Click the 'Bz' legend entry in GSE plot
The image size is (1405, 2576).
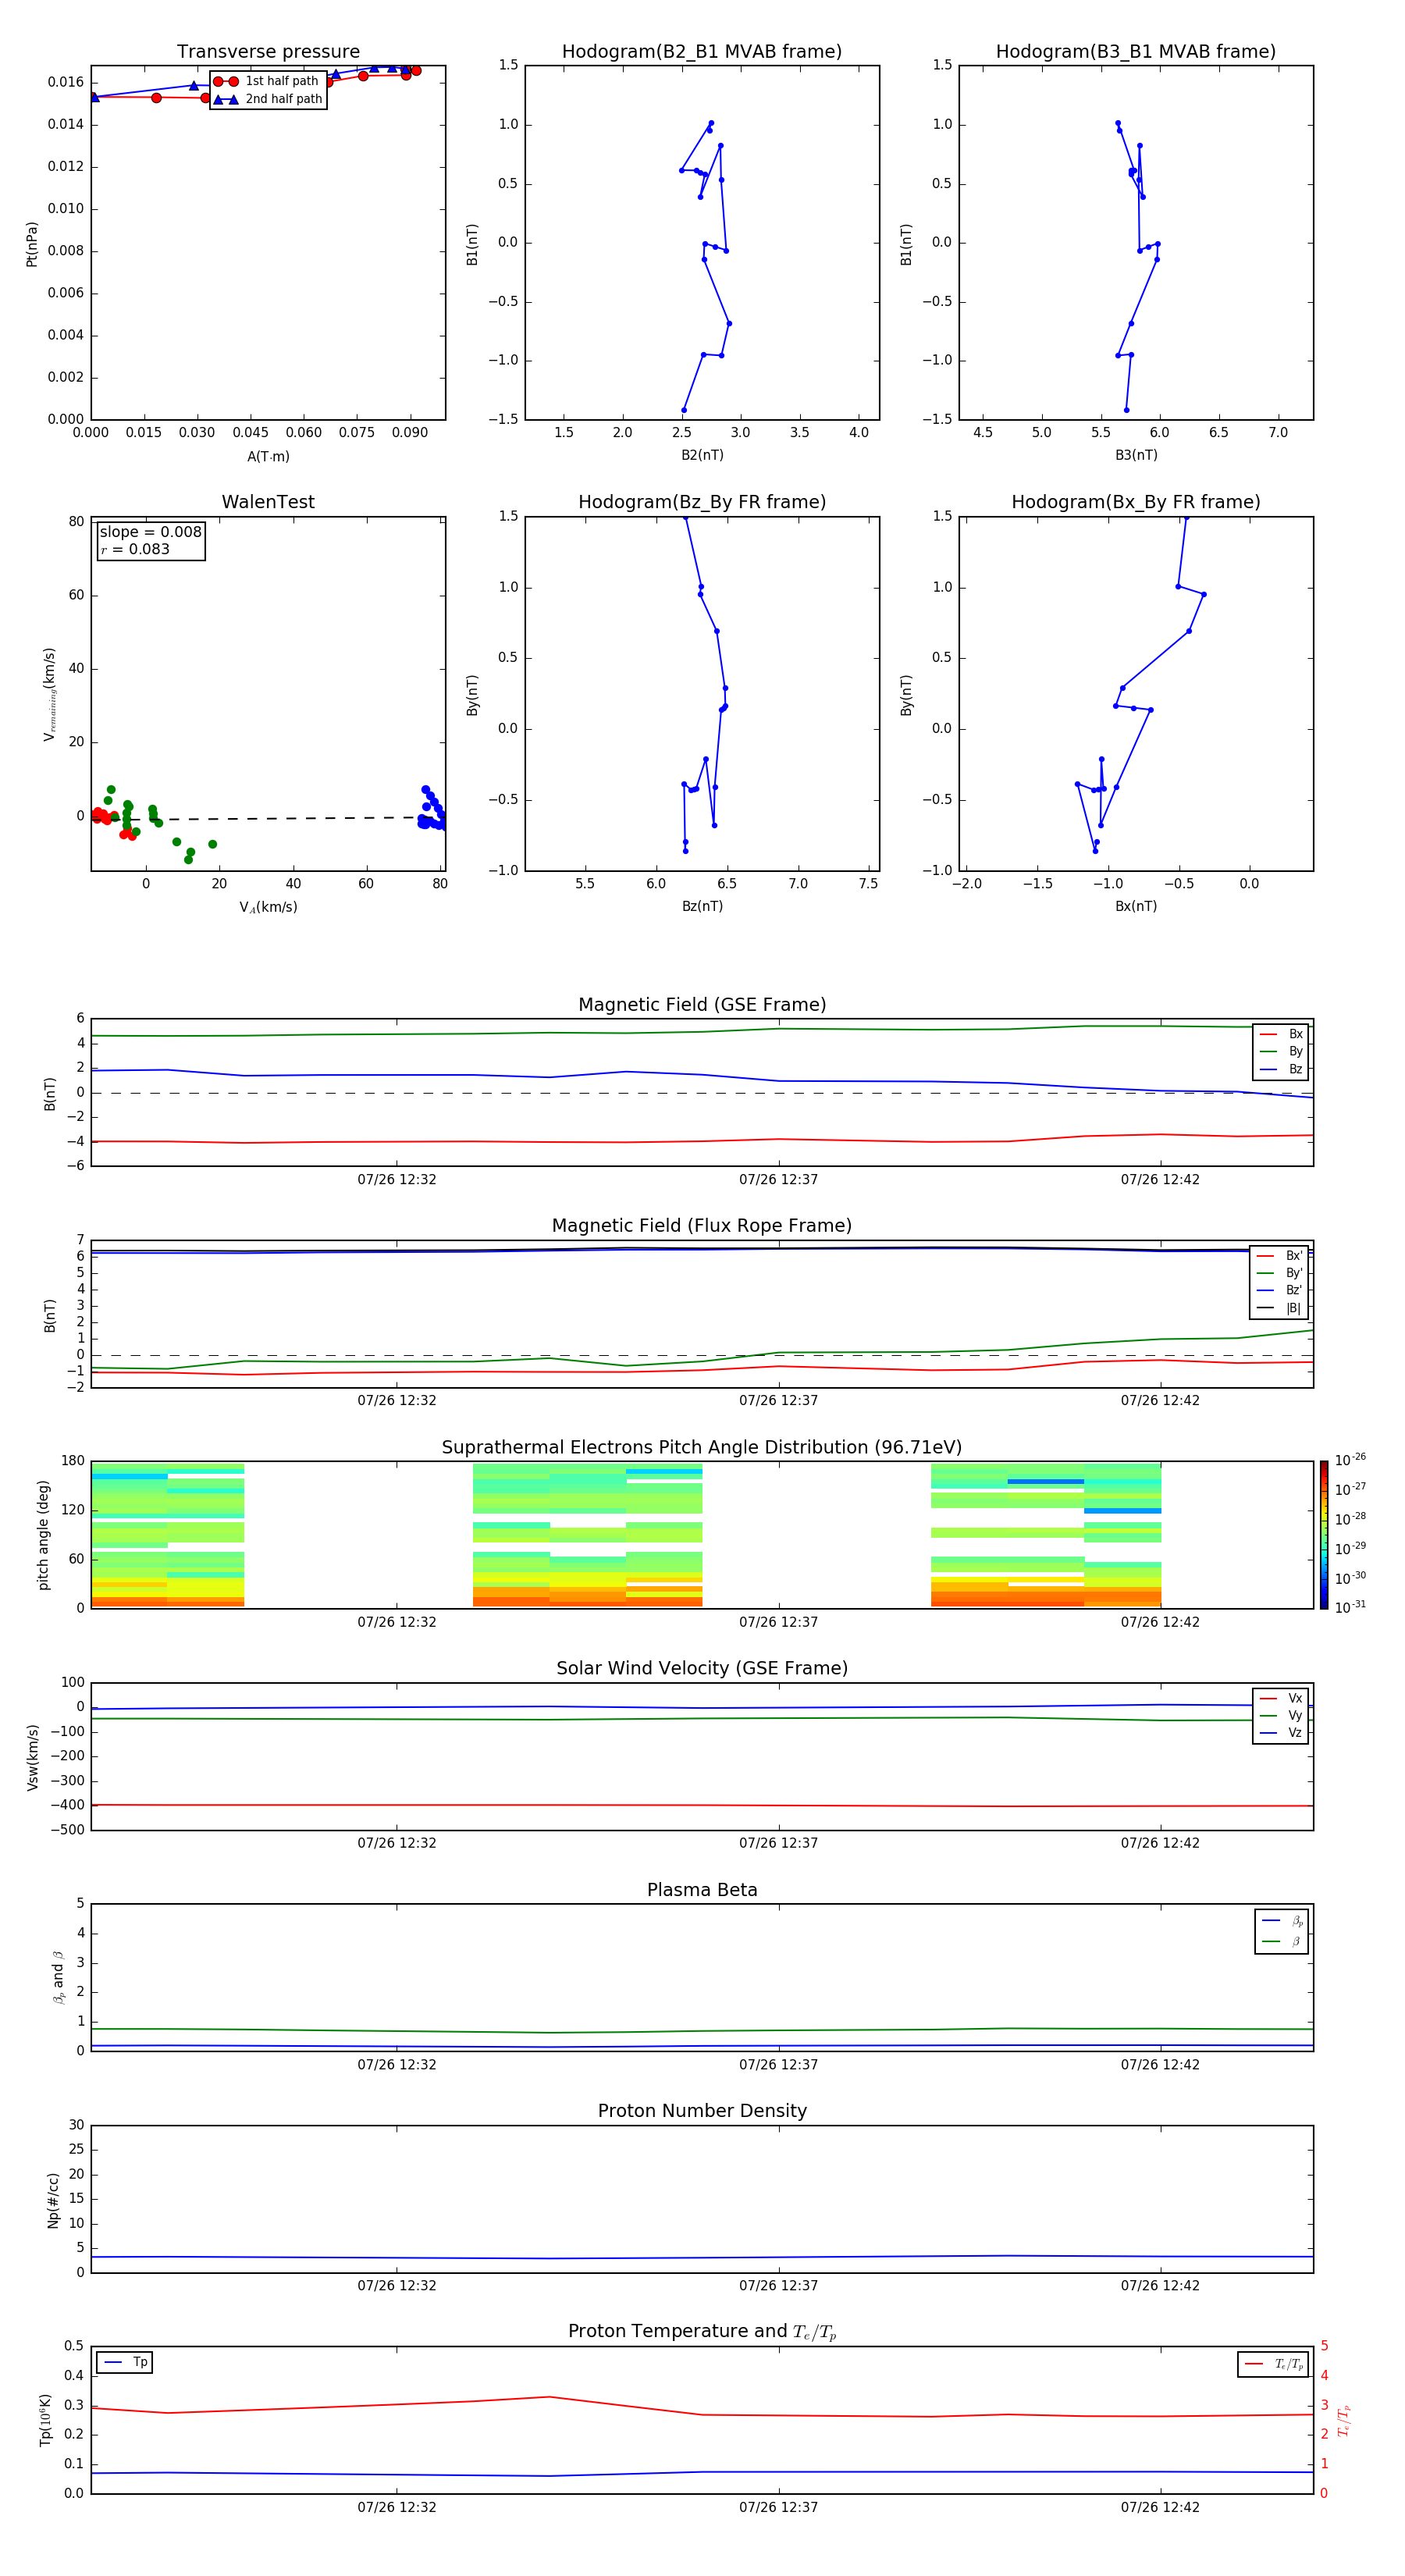[1281, 1069]
